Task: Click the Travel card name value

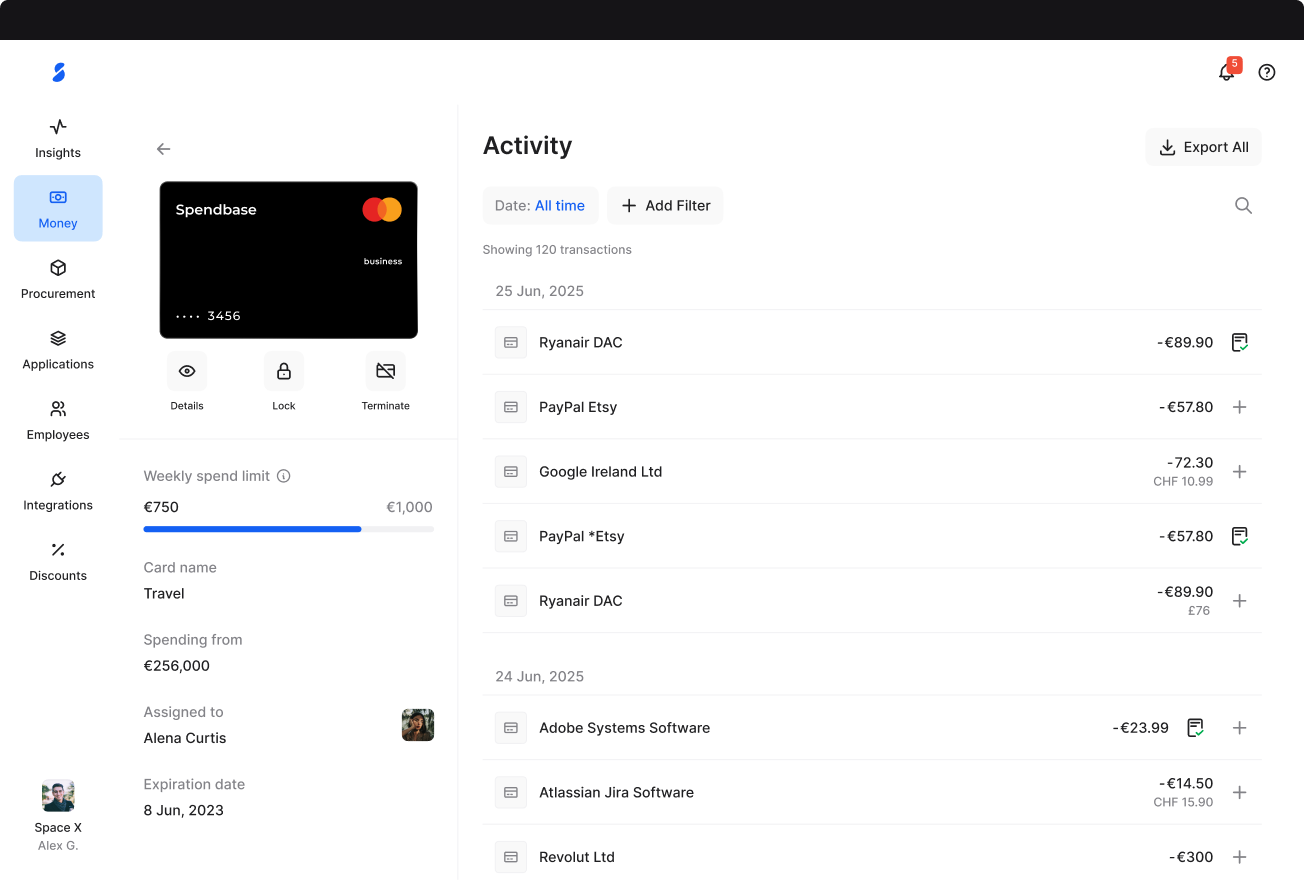Action: click(164, 594)
